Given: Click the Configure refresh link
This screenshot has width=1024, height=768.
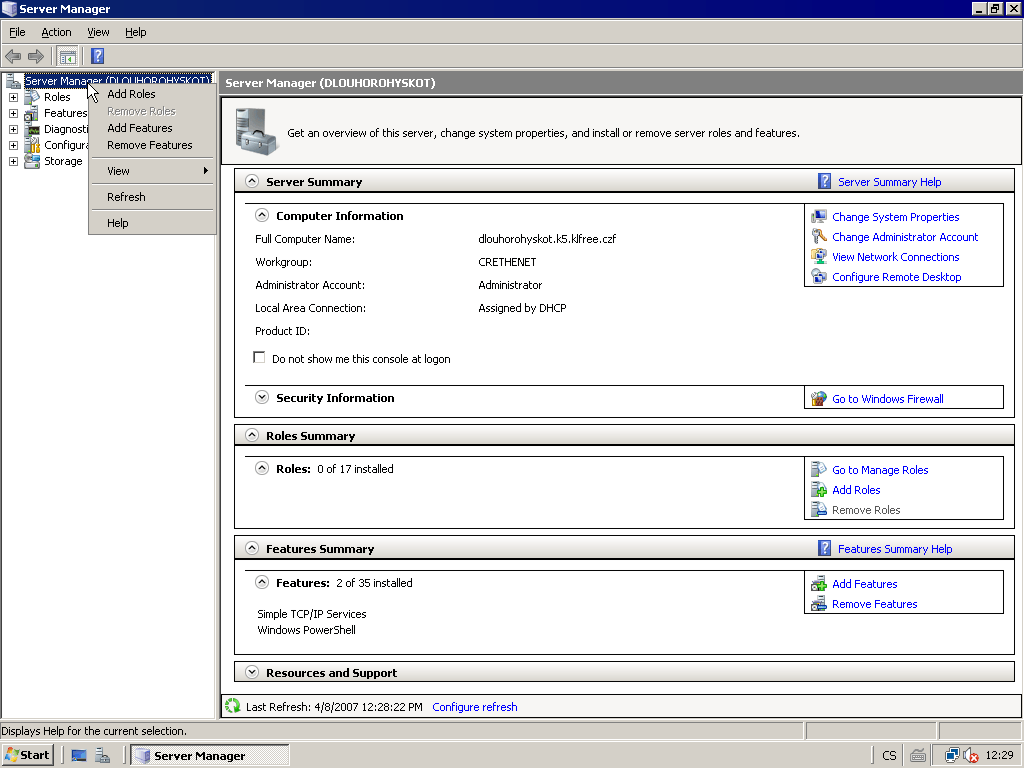Looking at the screenshot, I should 475,707.
